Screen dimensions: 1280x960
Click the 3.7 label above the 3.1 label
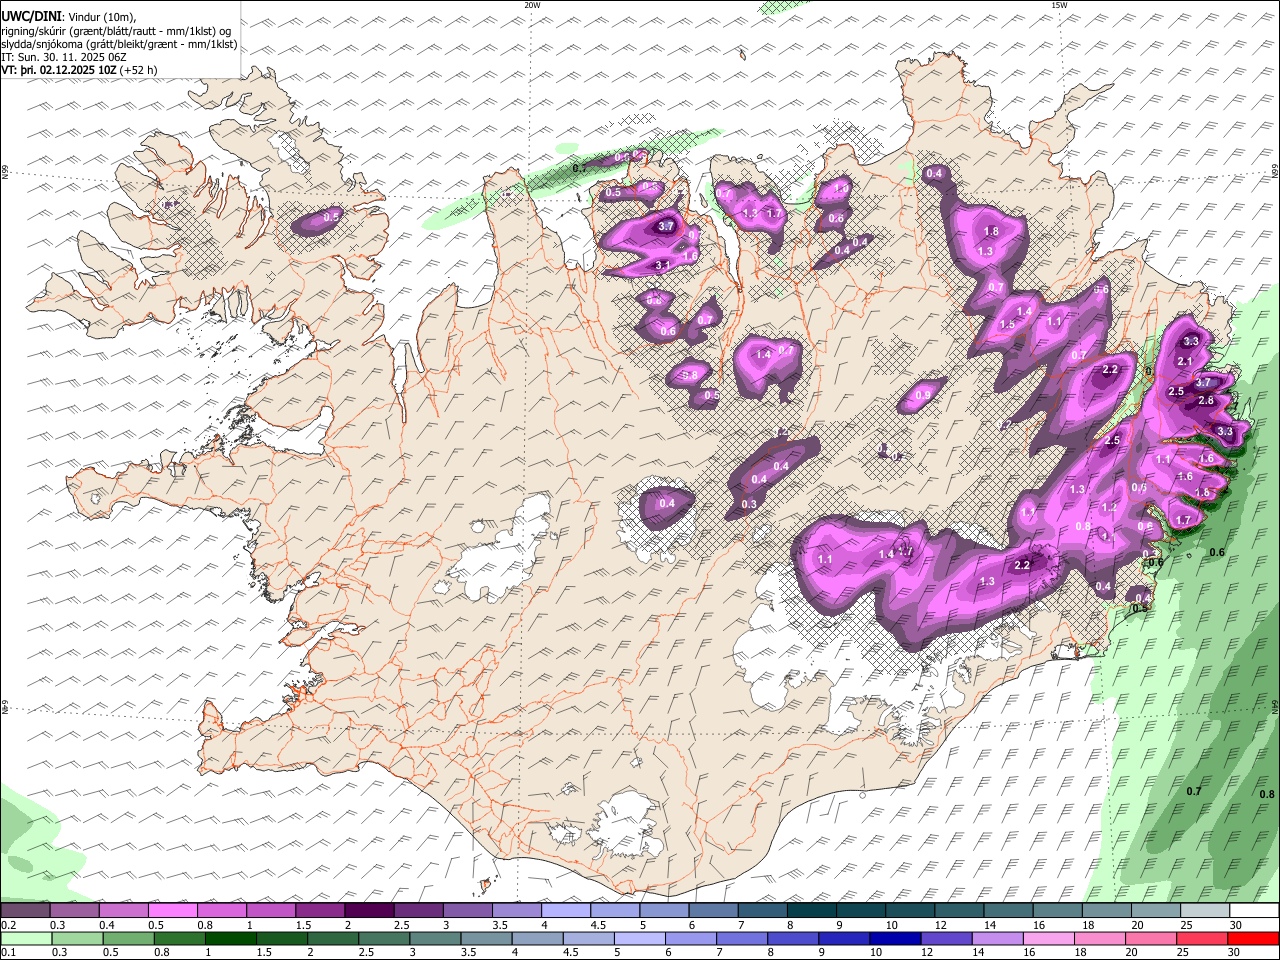[667, 226]
